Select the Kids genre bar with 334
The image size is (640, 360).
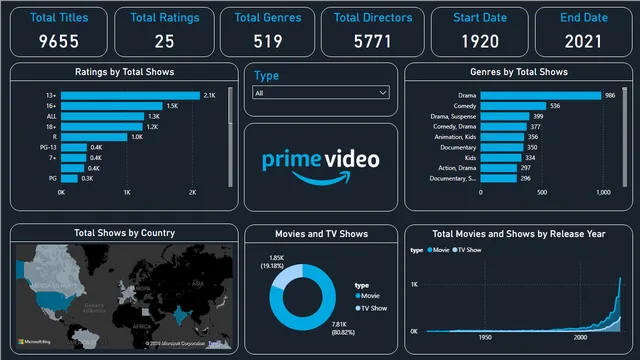coord(501,158)
